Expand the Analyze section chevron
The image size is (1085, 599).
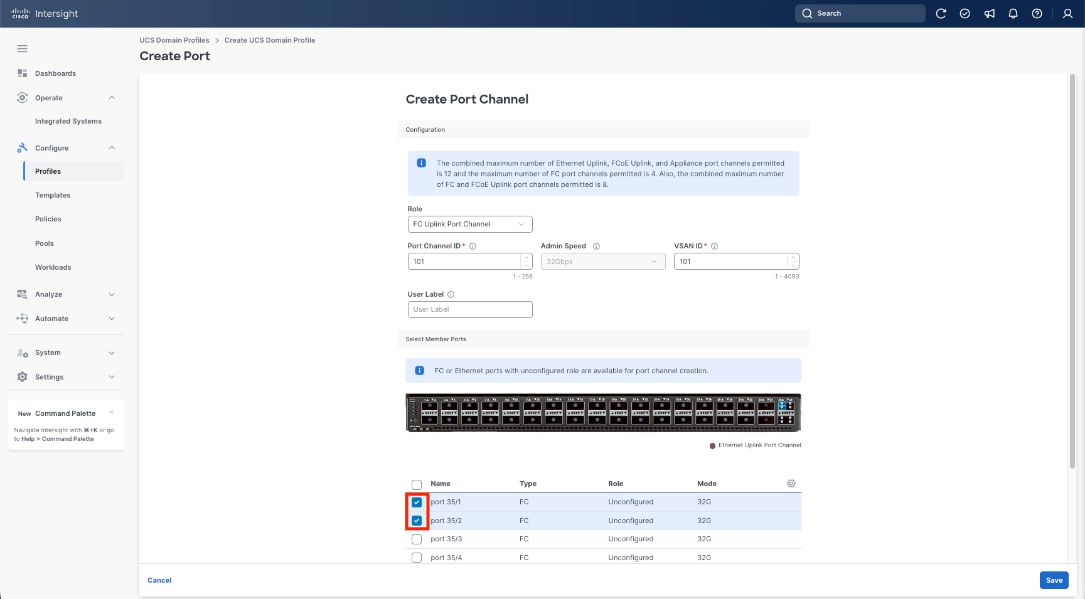click(111, 295)
